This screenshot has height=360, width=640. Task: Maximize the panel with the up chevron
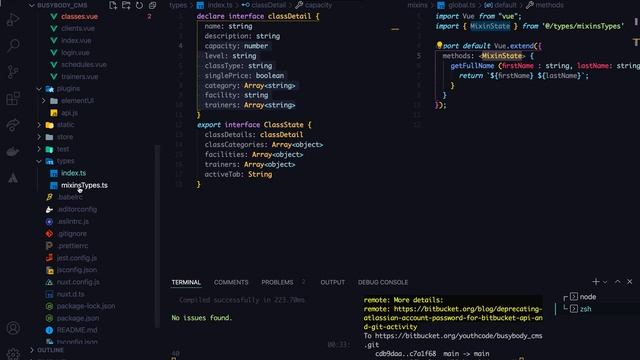point(618,282)
